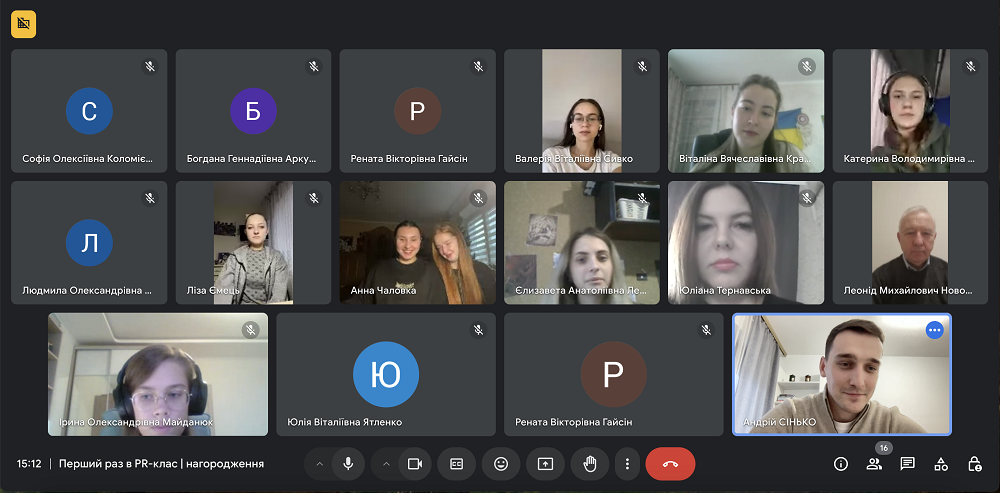Expand audio settings arrow beside microphone
The image size is (1000, 493).
(320, 464)
